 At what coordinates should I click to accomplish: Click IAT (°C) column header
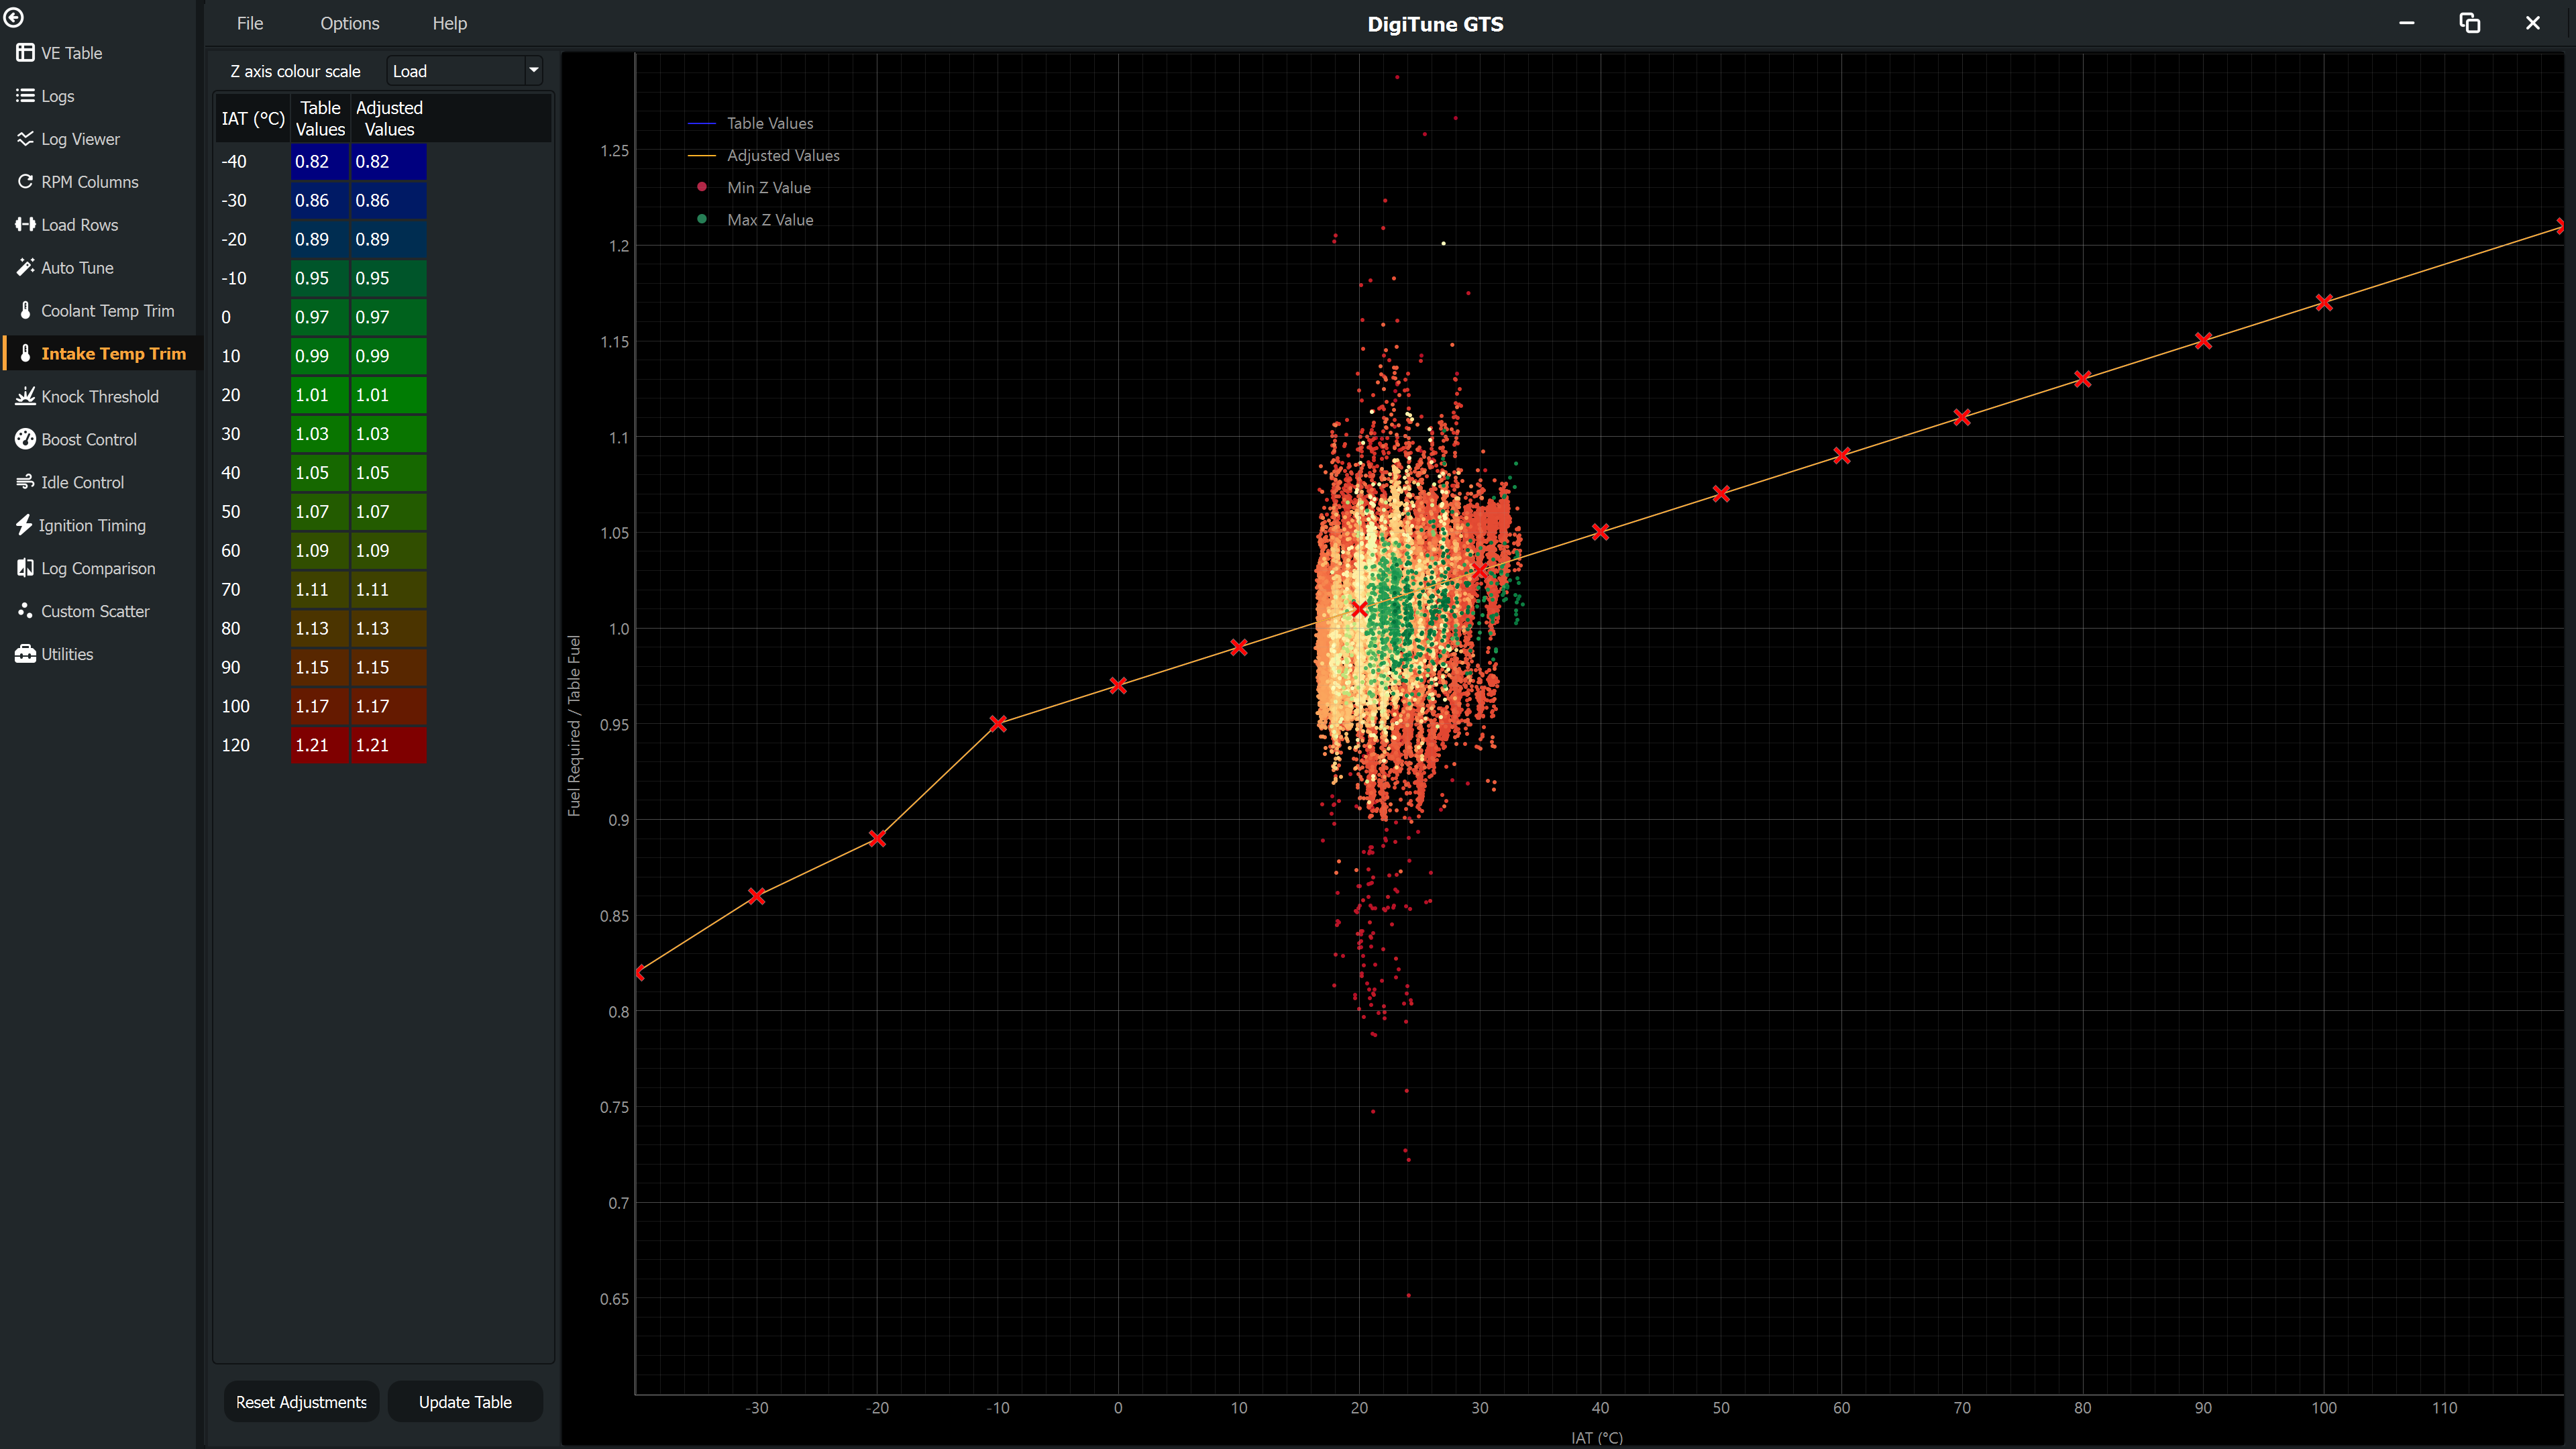(x=253, y=118)
